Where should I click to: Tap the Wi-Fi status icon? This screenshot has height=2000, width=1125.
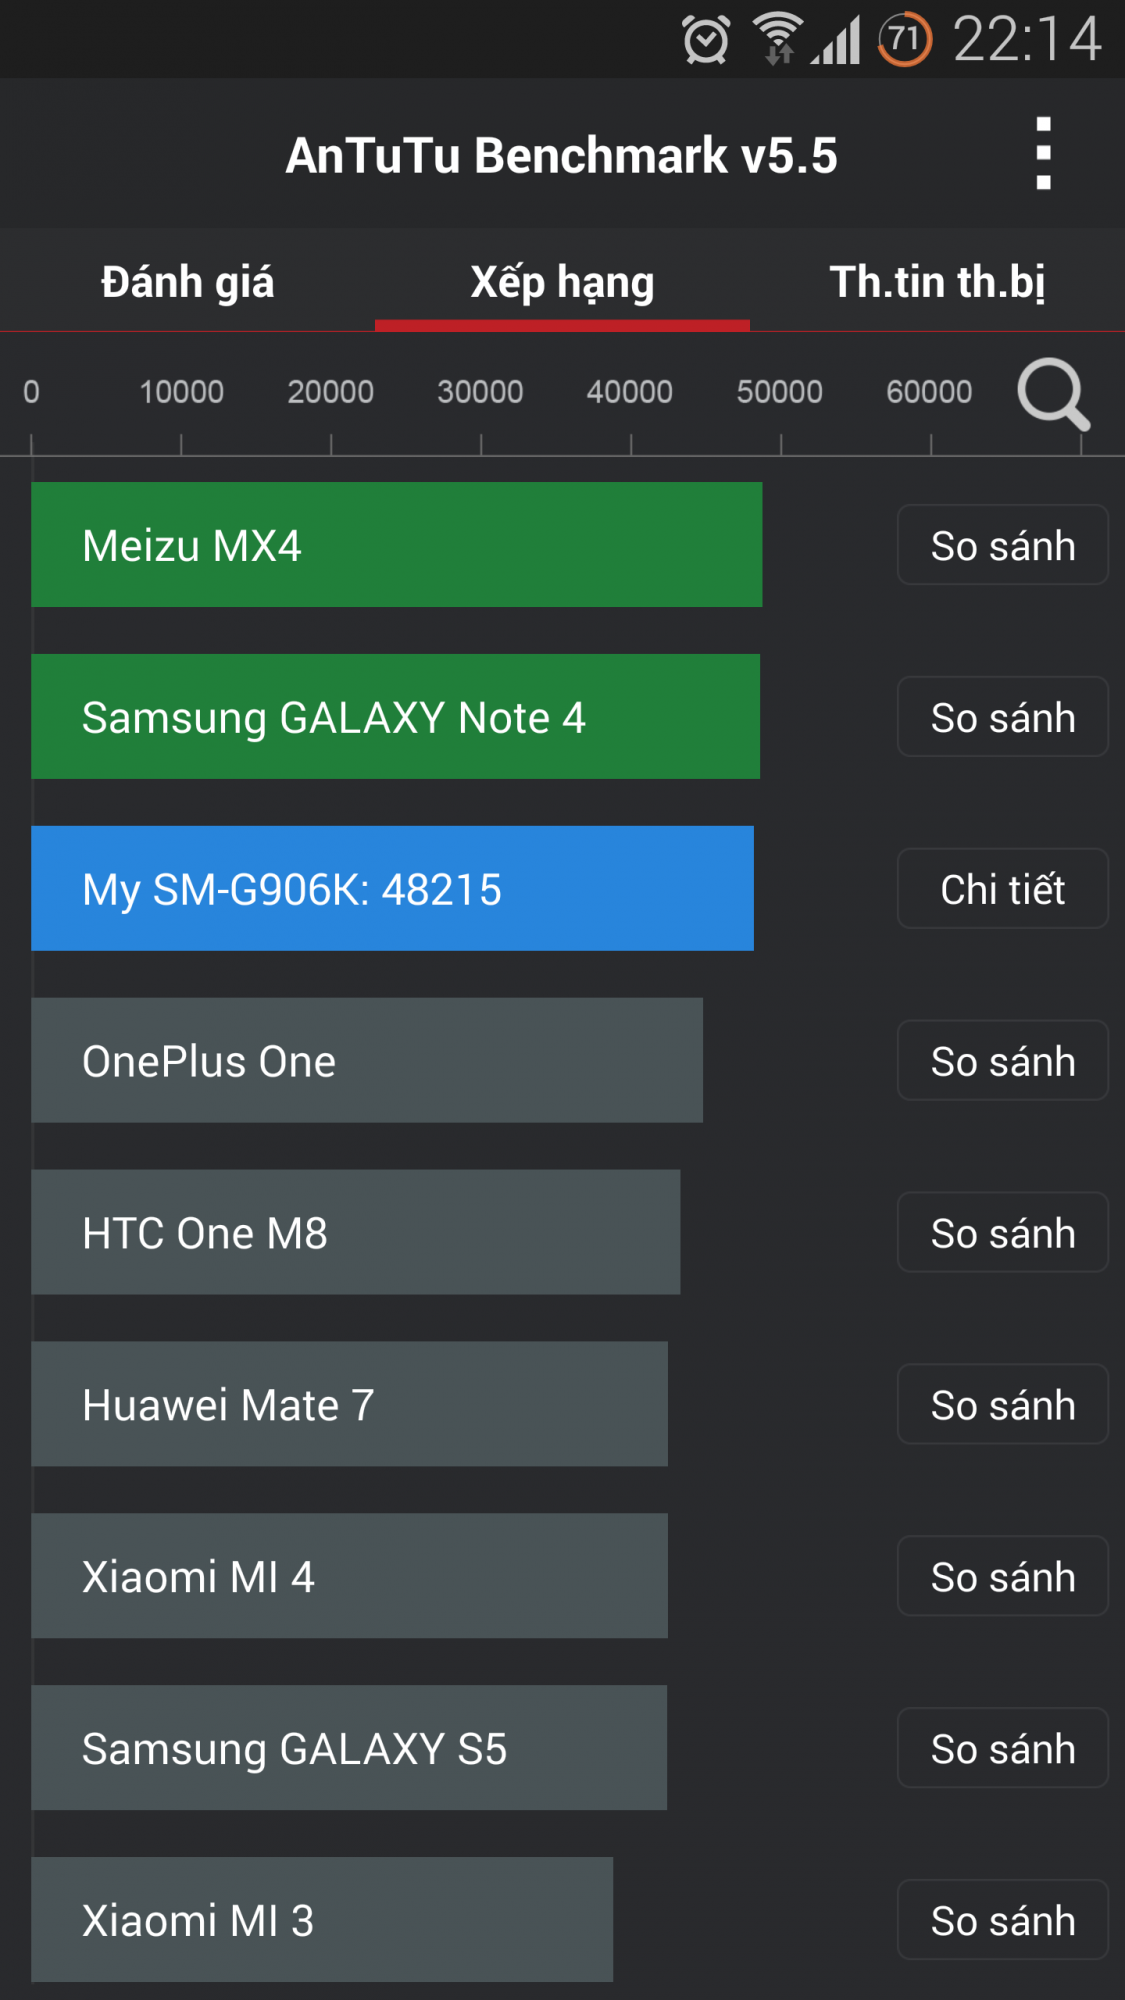click(777, 39)
